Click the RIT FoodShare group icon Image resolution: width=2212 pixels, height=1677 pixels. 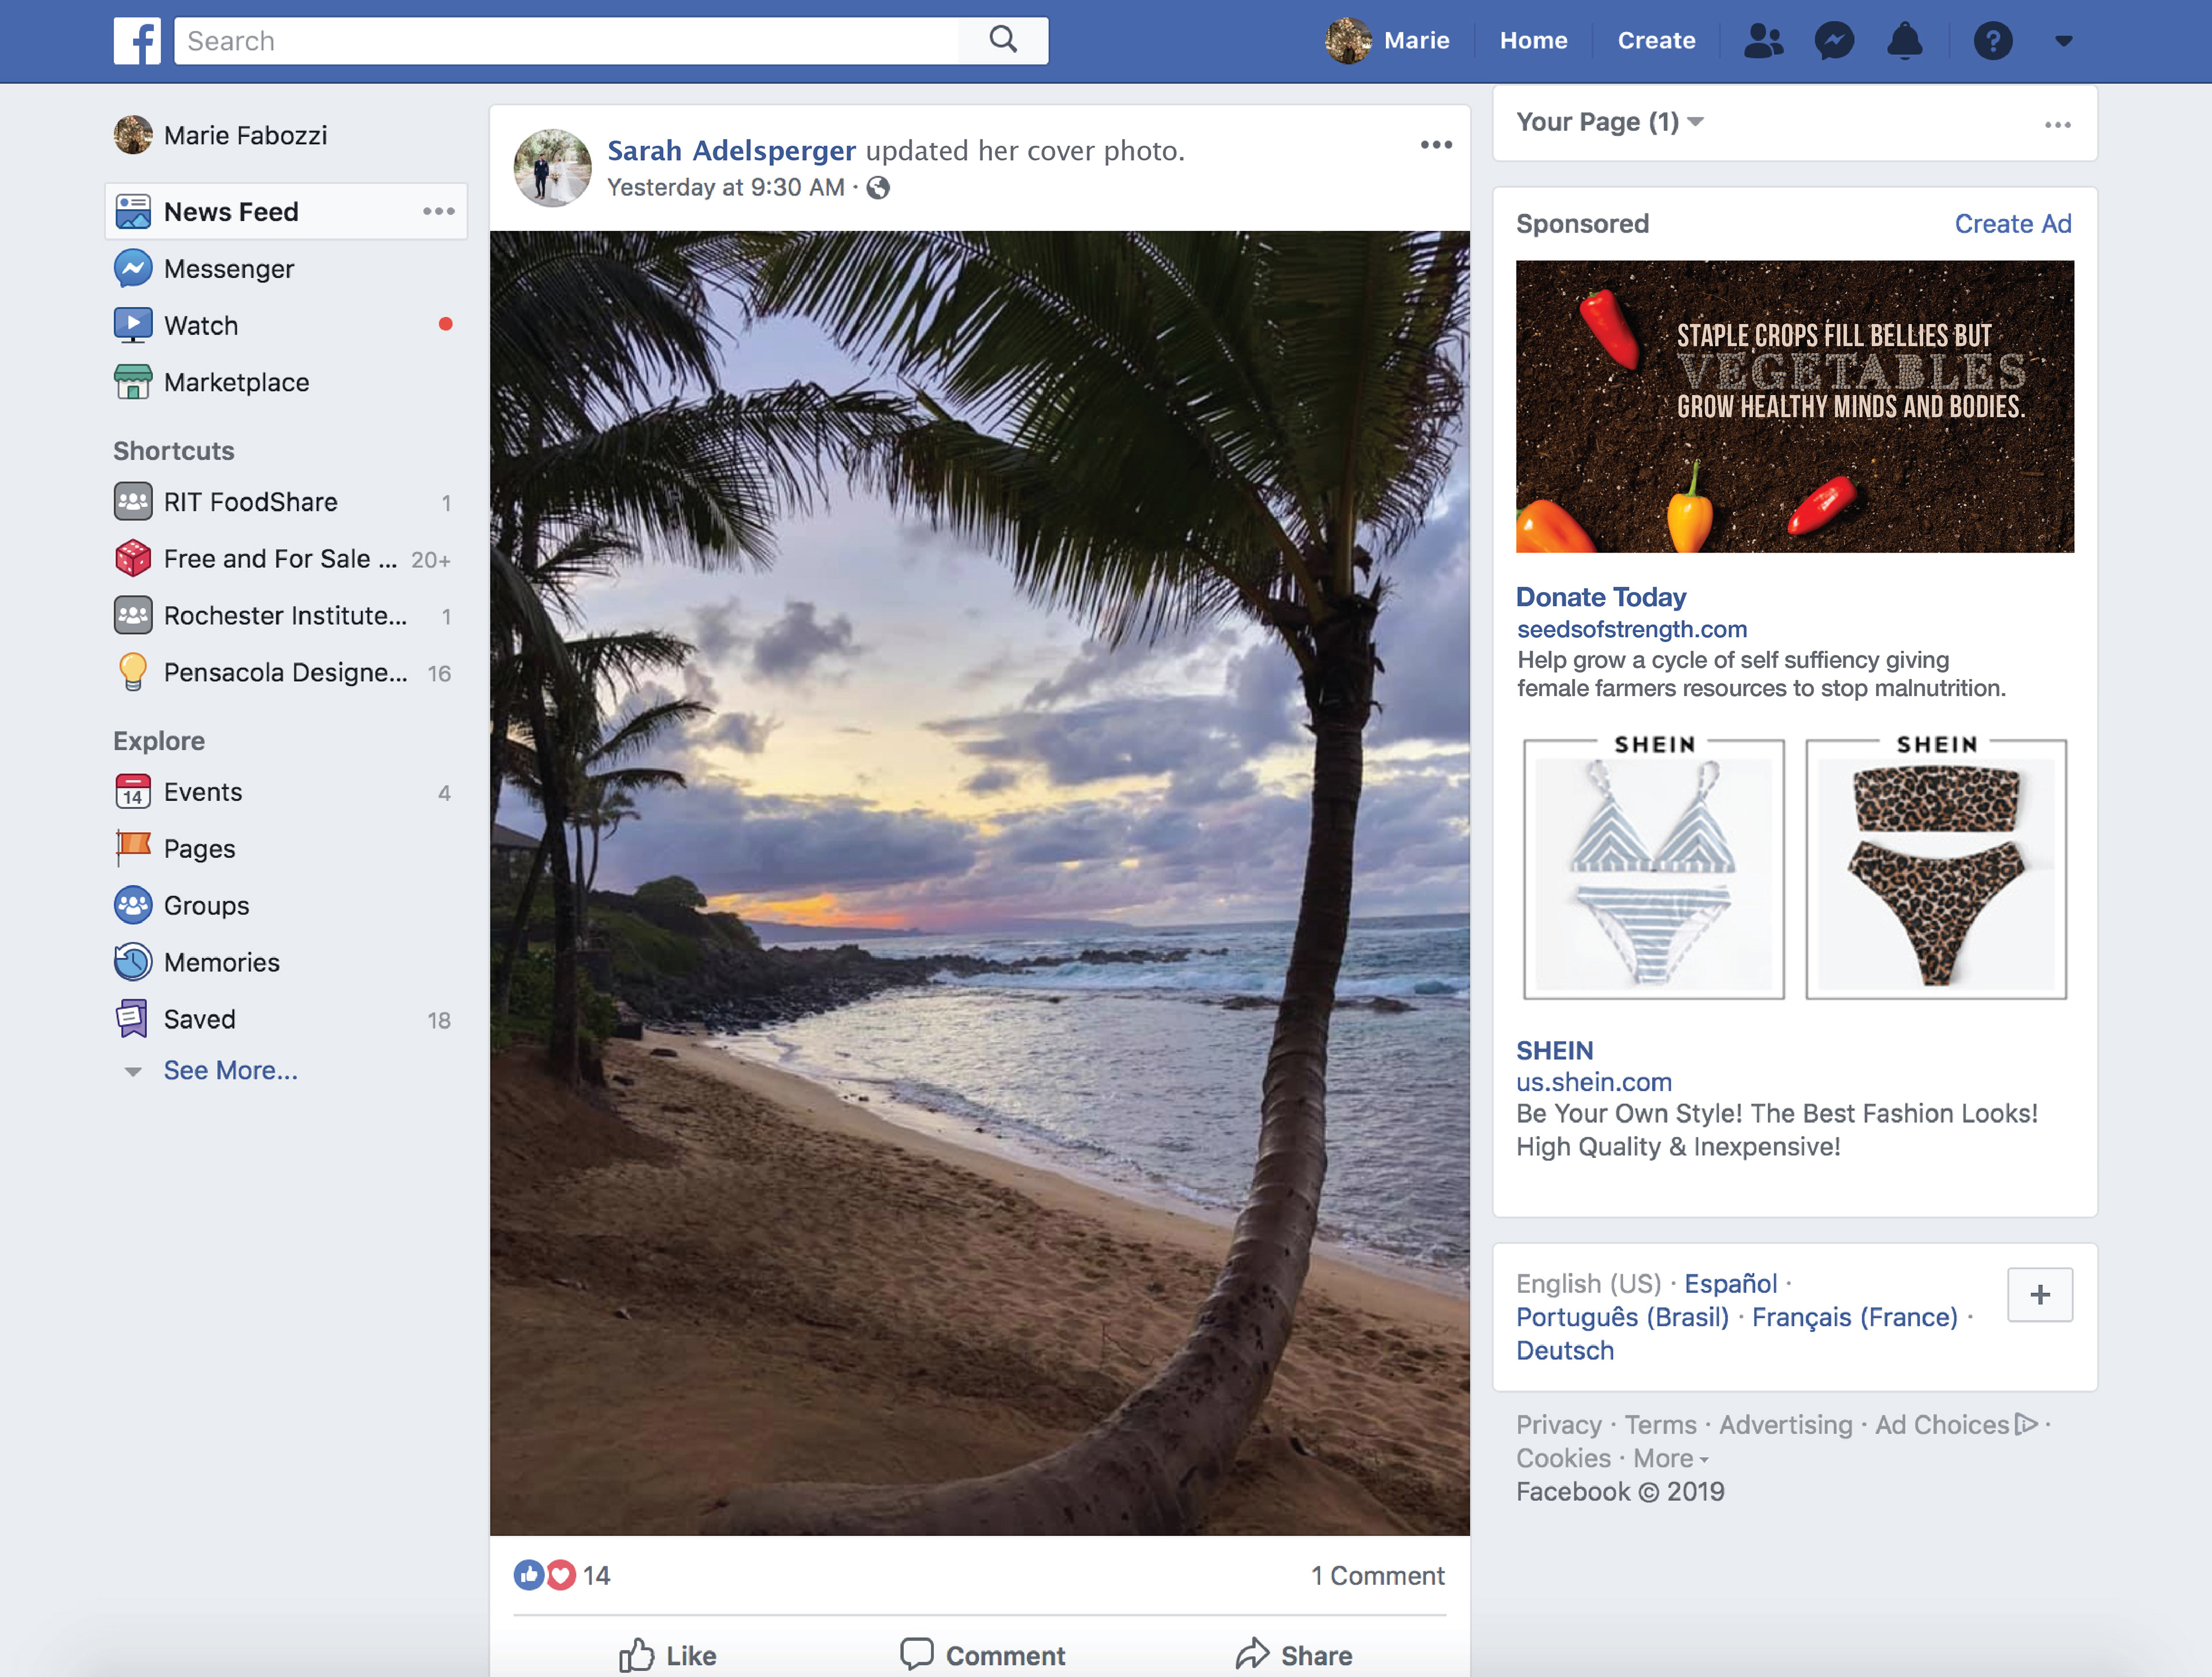133,502
